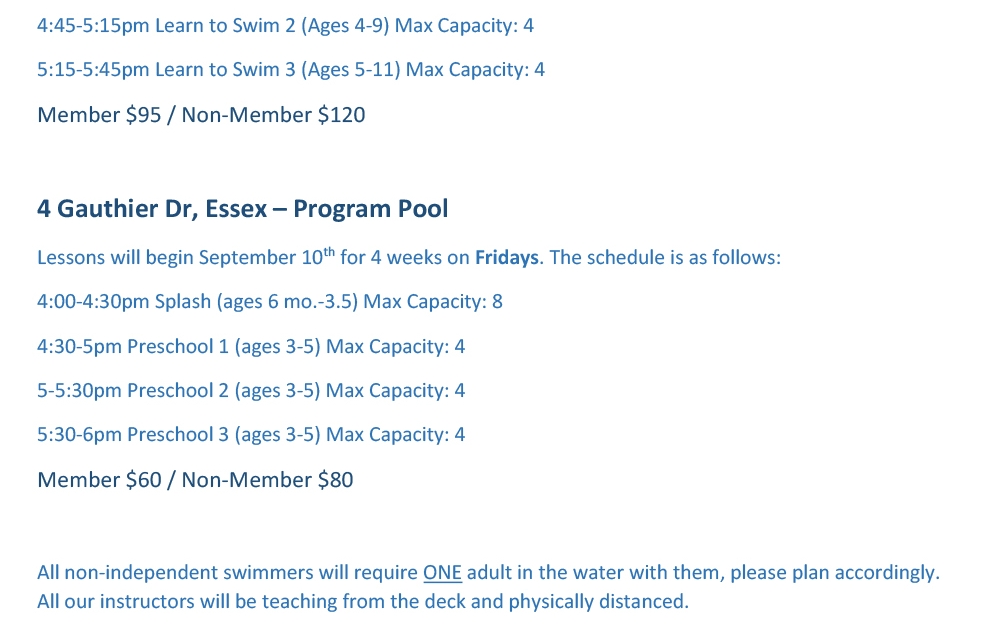Click the word 'Essex' in the heading
This screenshot has width=1000, height=630.
[x=236, y=209]
